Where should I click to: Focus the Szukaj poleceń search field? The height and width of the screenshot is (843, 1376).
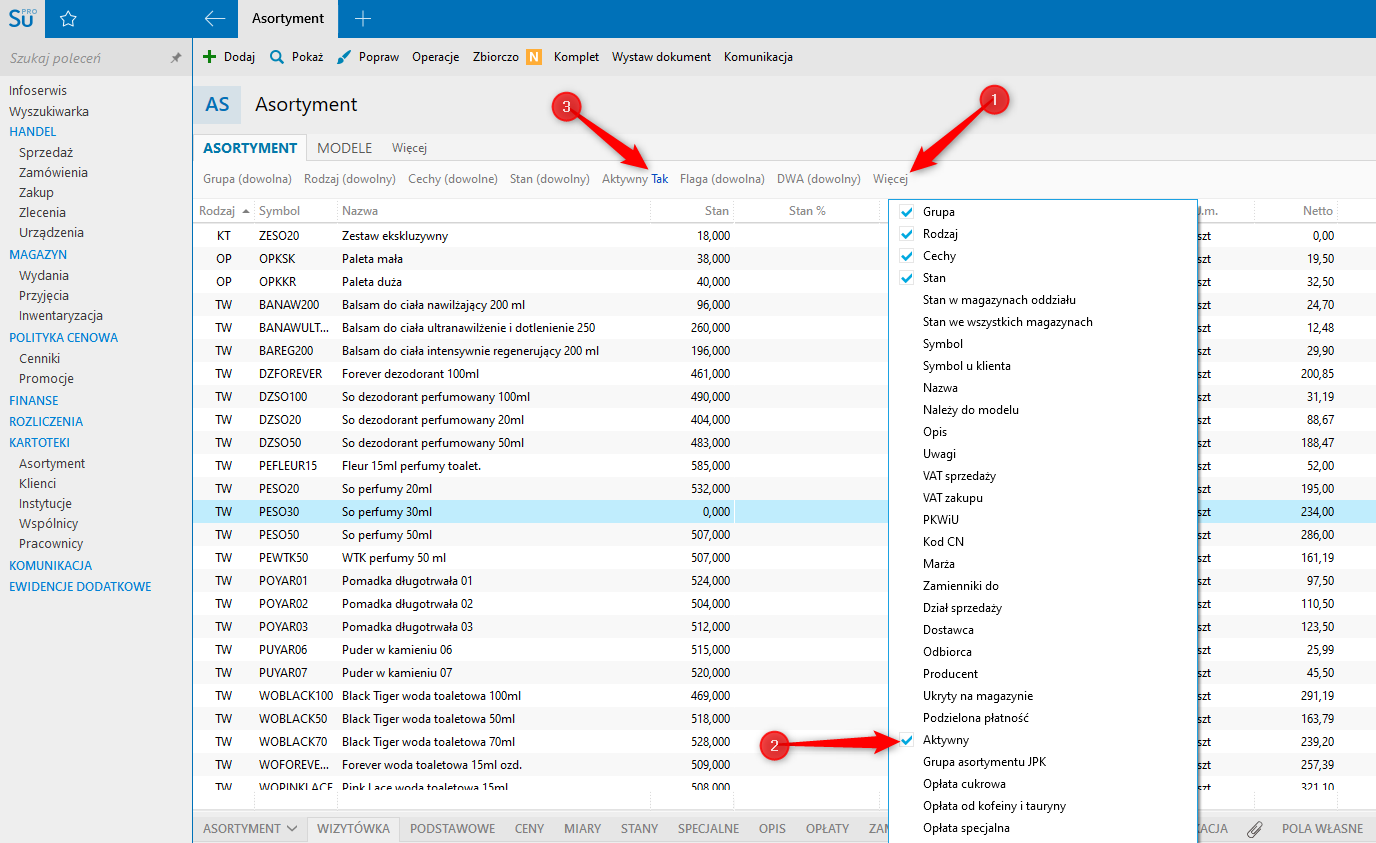[85, 59]
